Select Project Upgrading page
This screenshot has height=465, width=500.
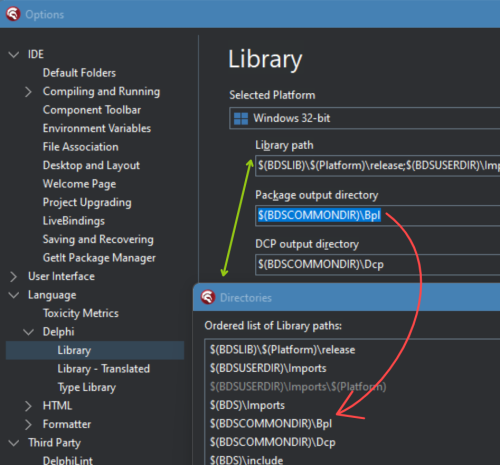pos(87,202)
